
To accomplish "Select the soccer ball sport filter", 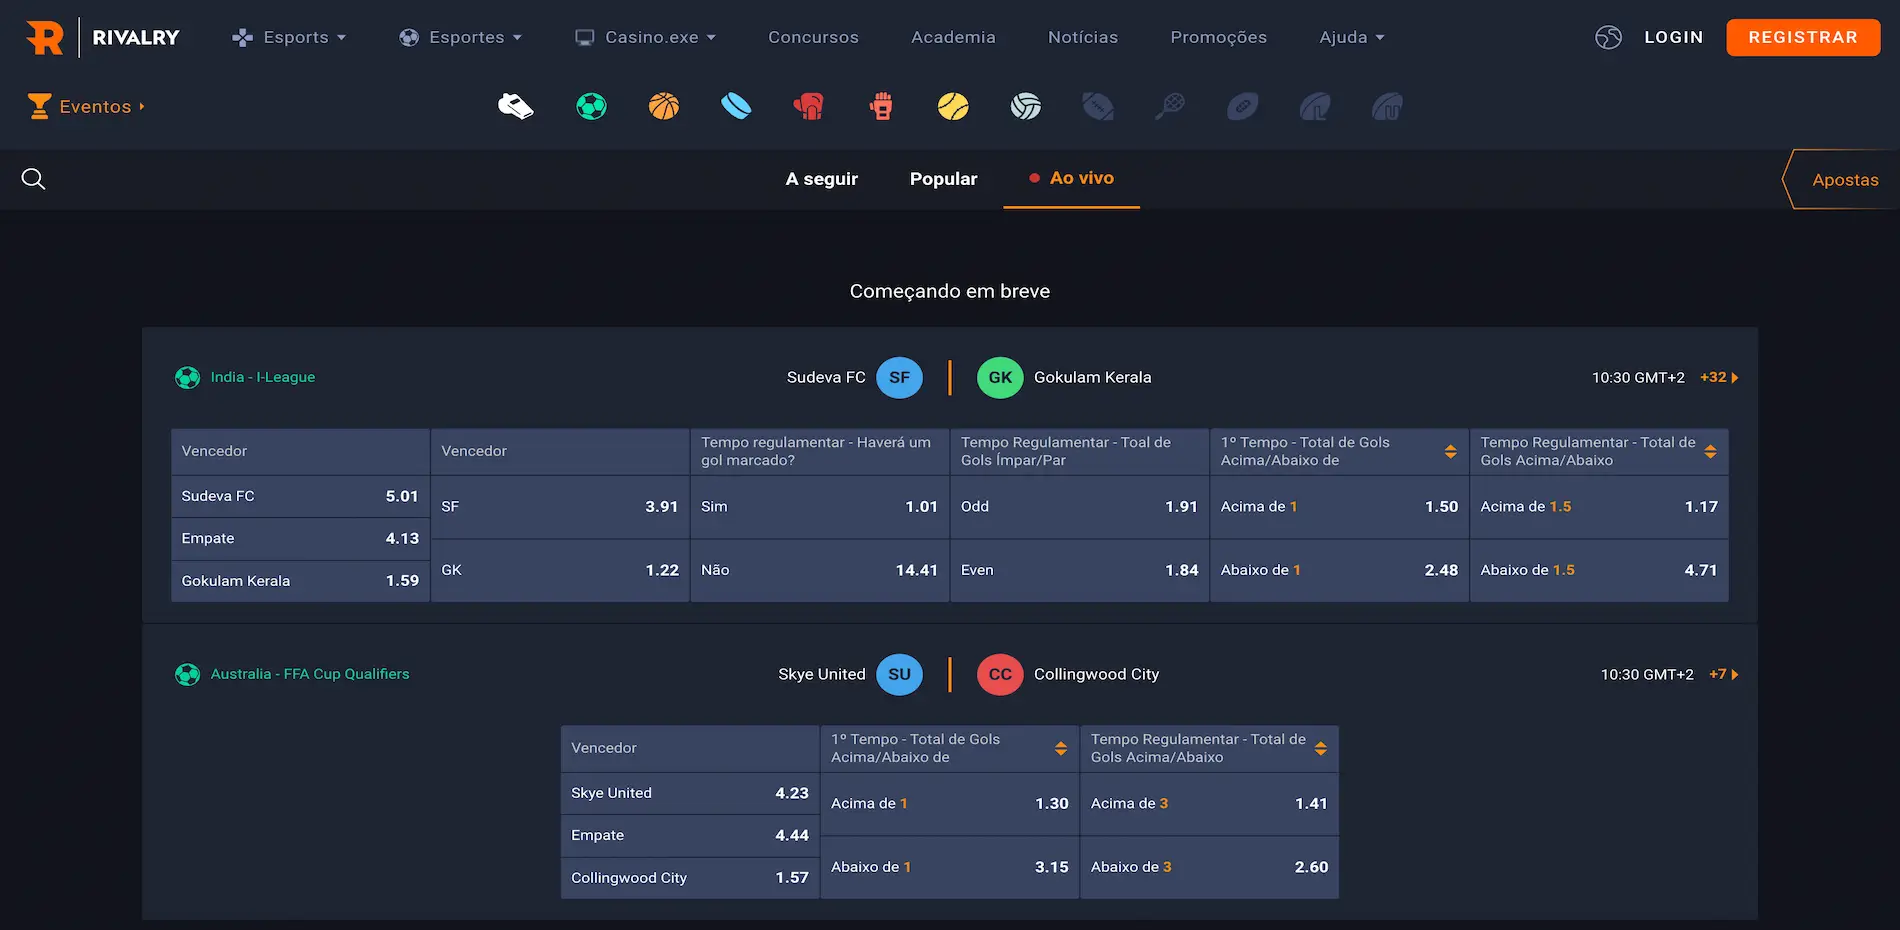I will tap(591, 106).
